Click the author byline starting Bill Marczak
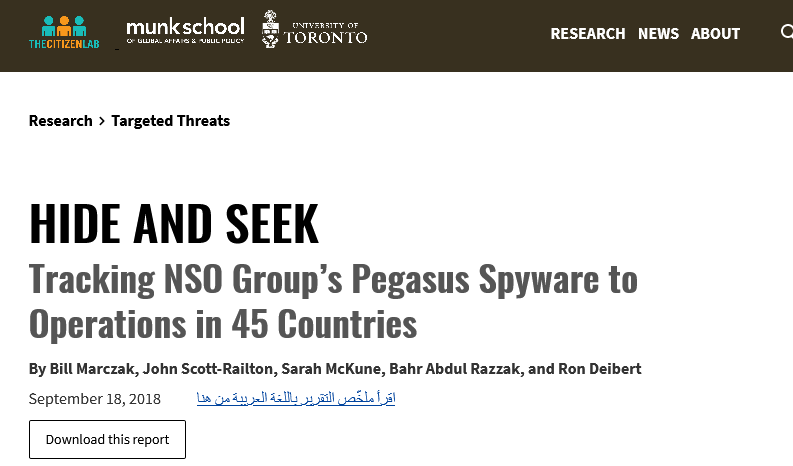 pyautogui.click(x=335, y=369)
